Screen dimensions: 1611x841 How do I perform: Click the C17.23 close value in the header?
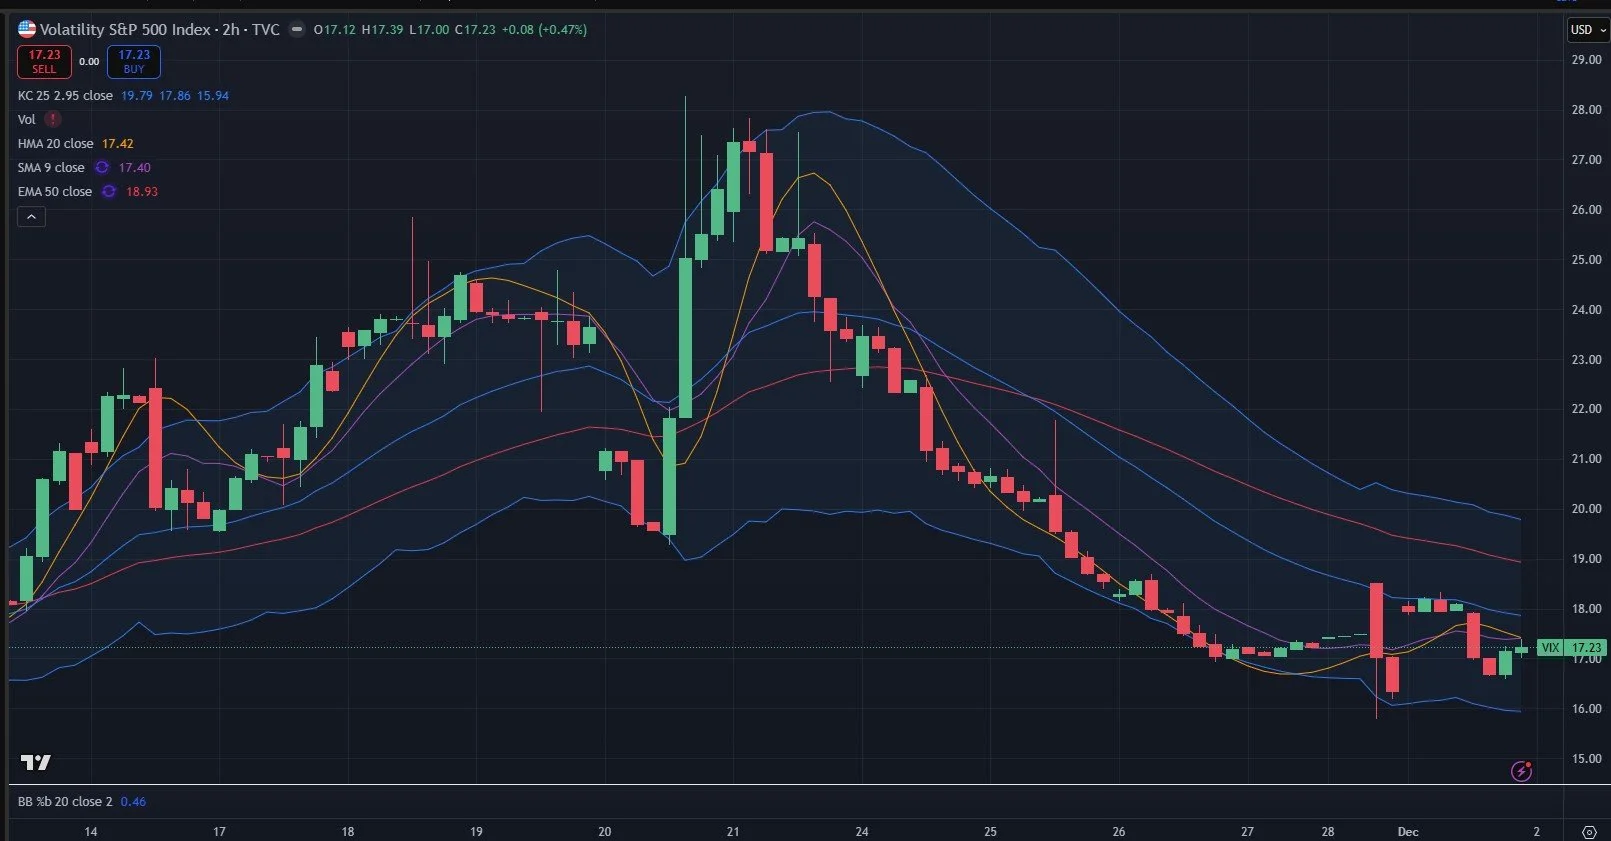(475, 30)
